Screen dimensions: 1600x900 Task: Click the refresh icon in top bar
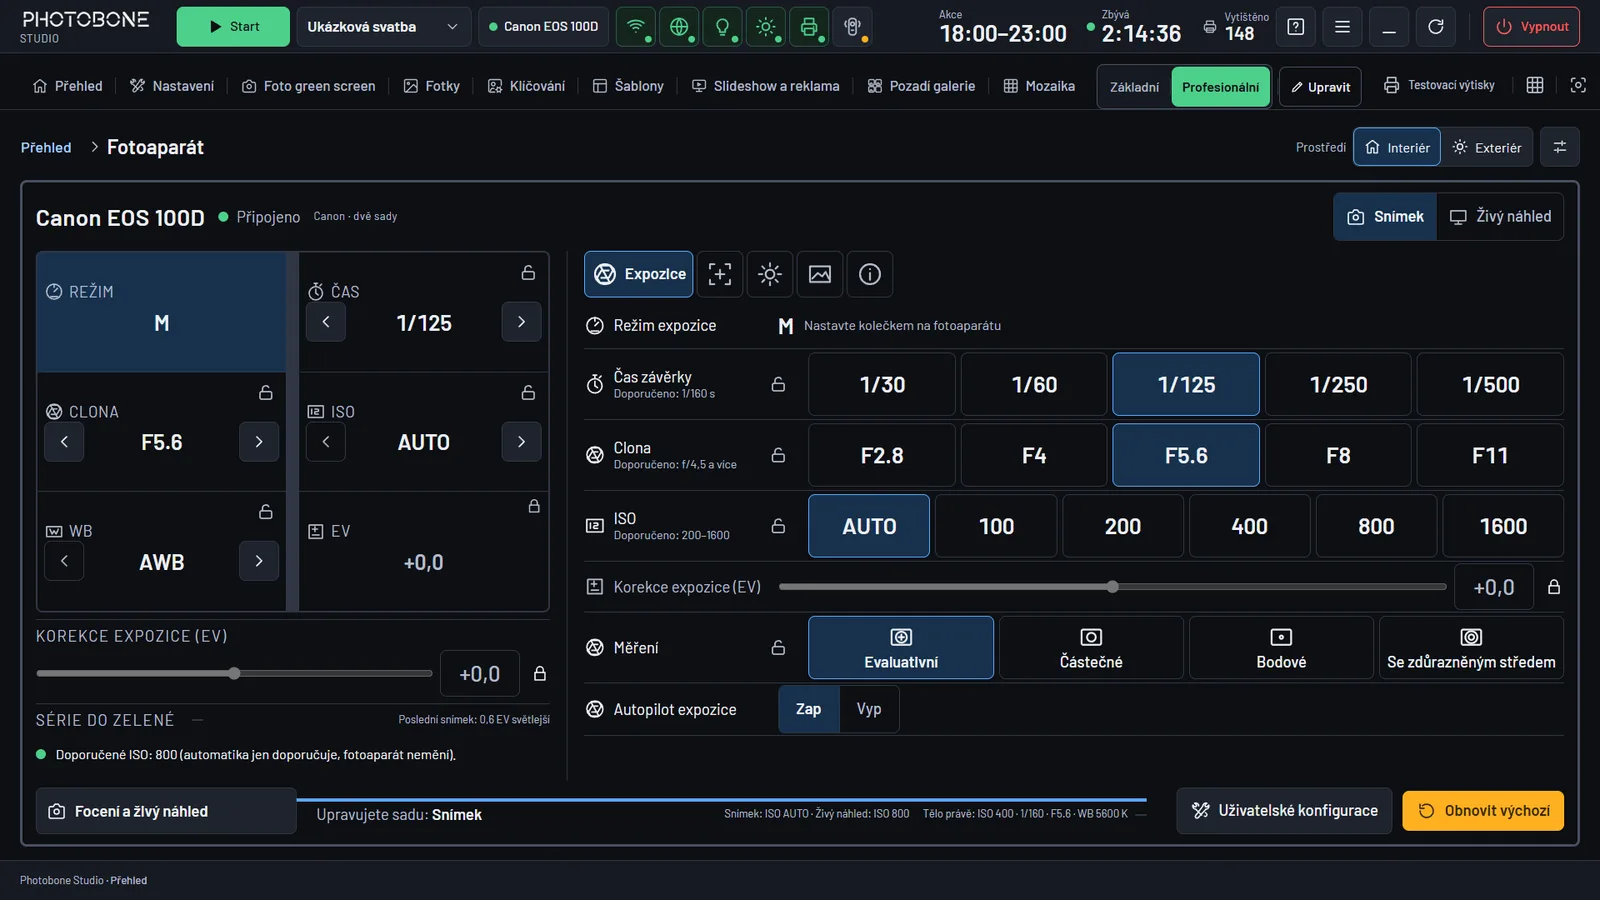[x=1436, y=27]
